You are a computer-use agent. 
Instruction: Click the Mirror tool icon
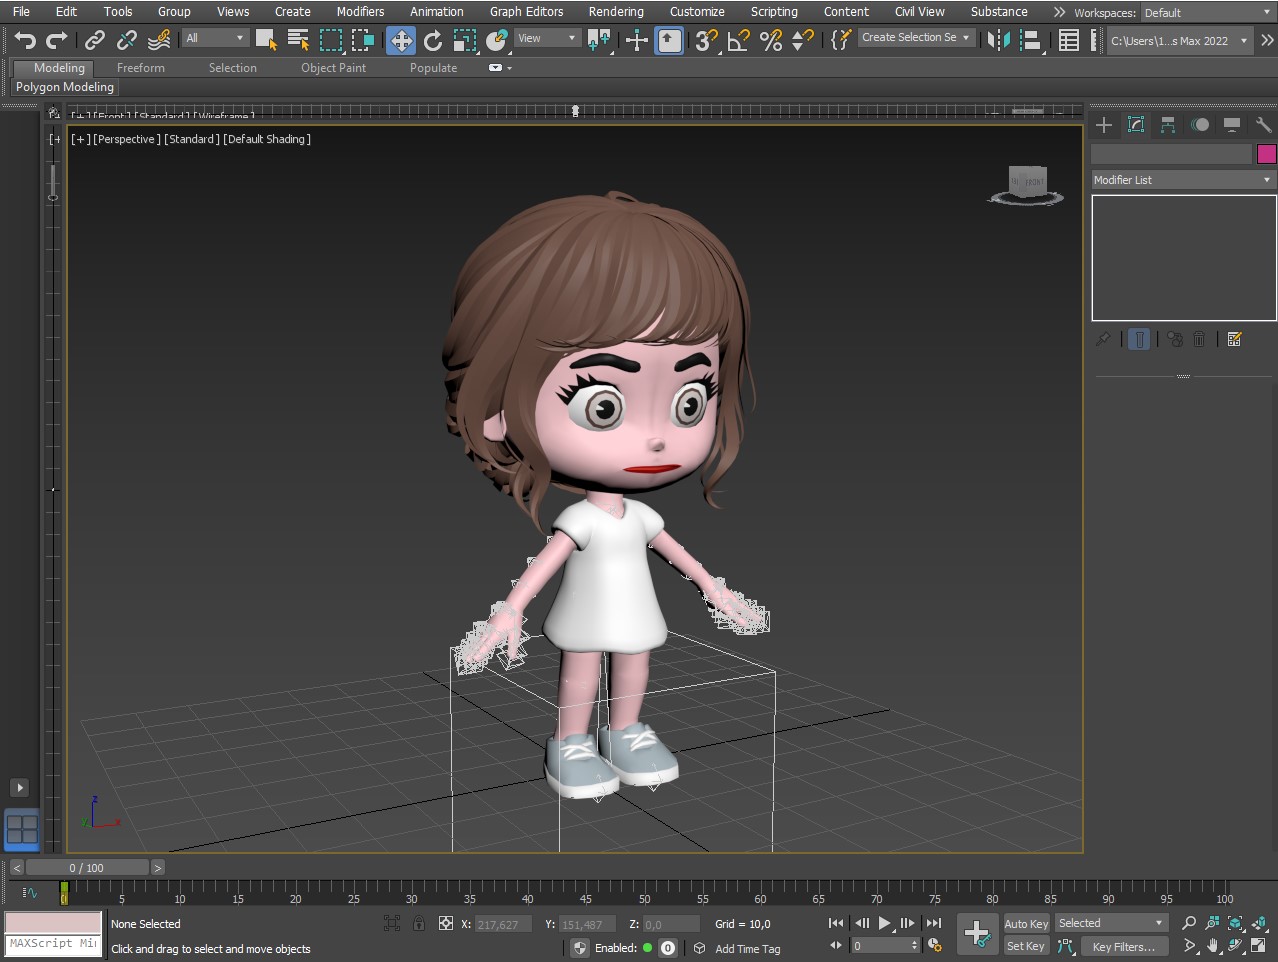(x=997, y=40)
